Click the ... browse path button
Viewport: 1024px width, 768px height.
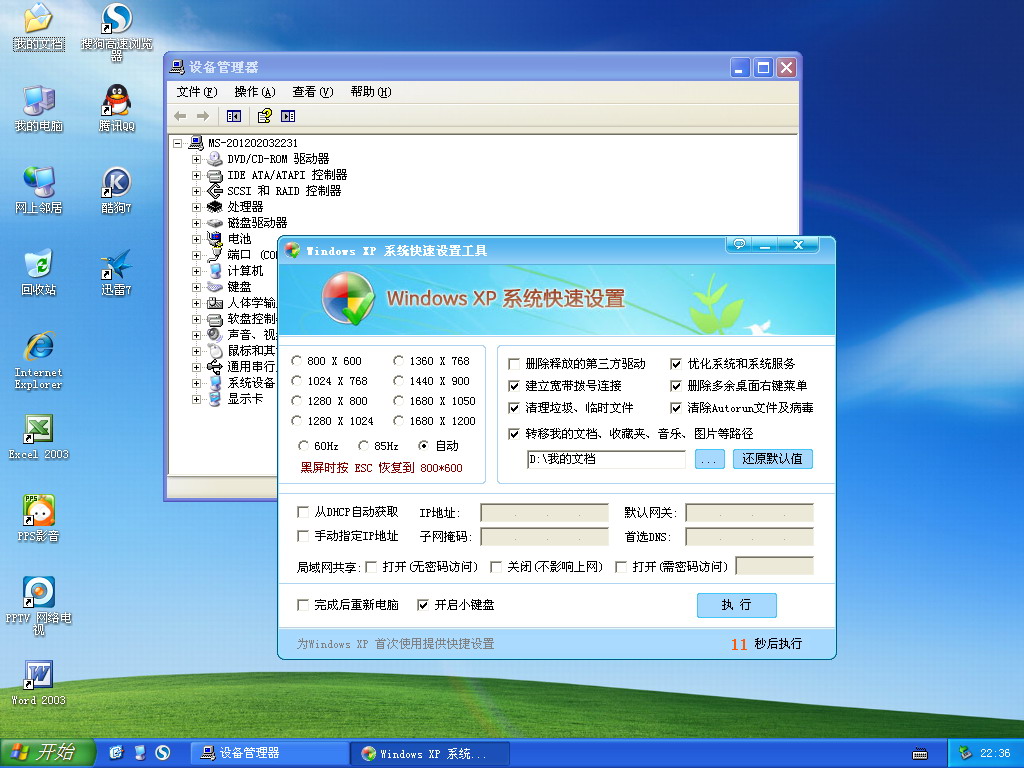709,459
